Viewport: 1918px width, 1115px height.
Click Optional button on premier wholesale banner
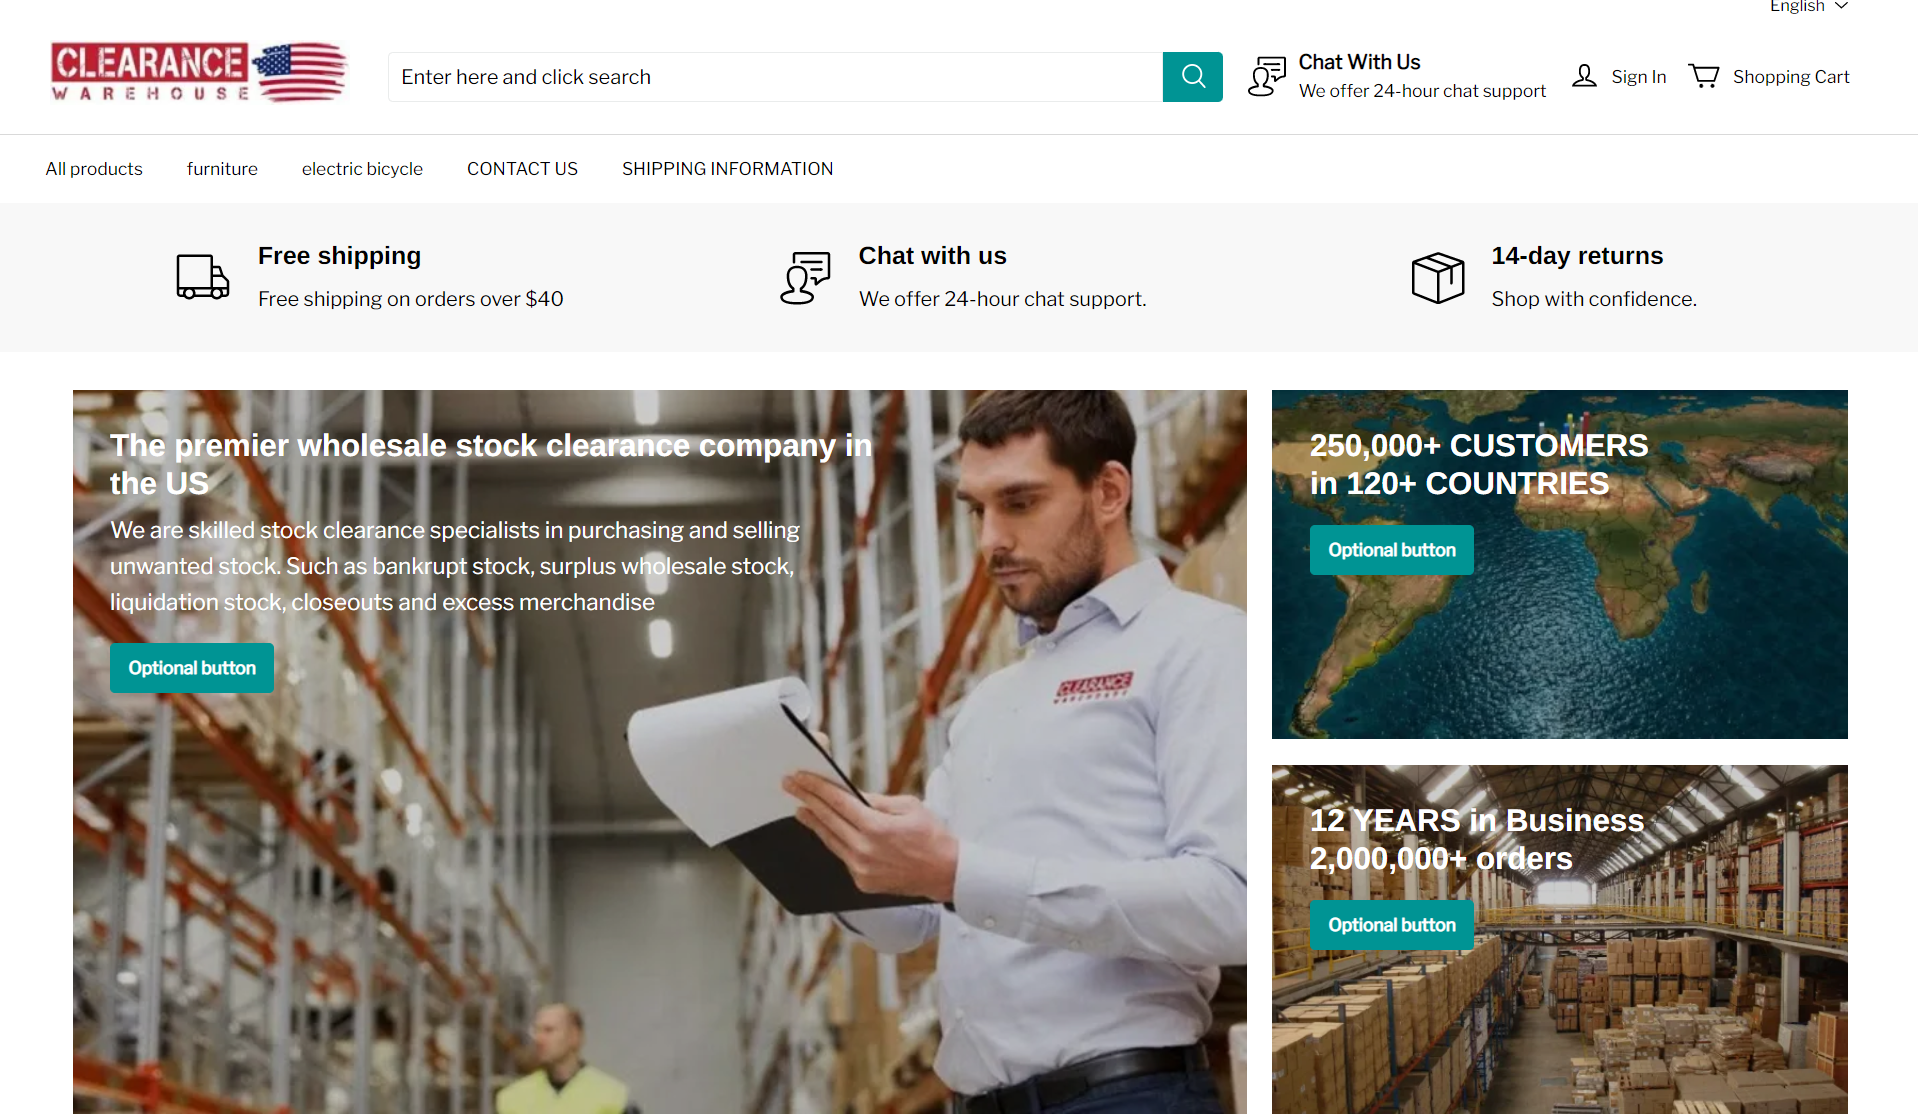click(x=192, y=668)
